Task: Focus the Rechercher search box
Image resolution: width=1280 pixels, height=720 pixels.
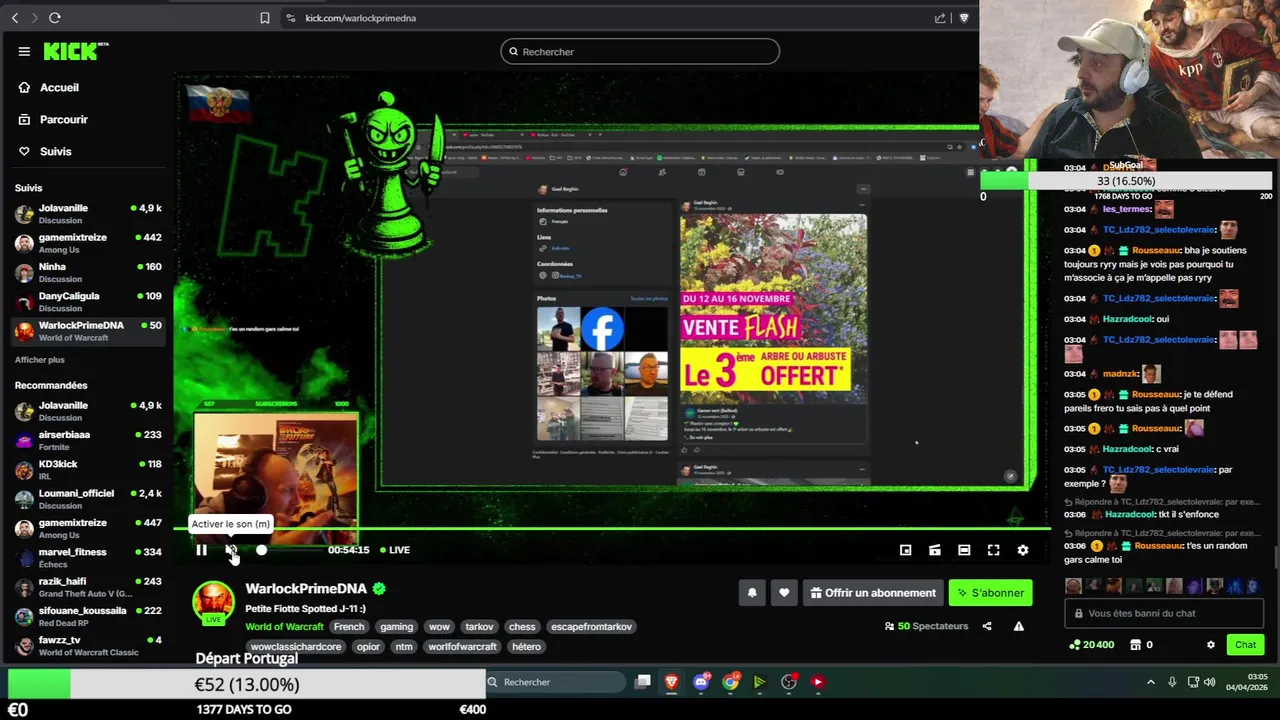Action: point(640,51)
